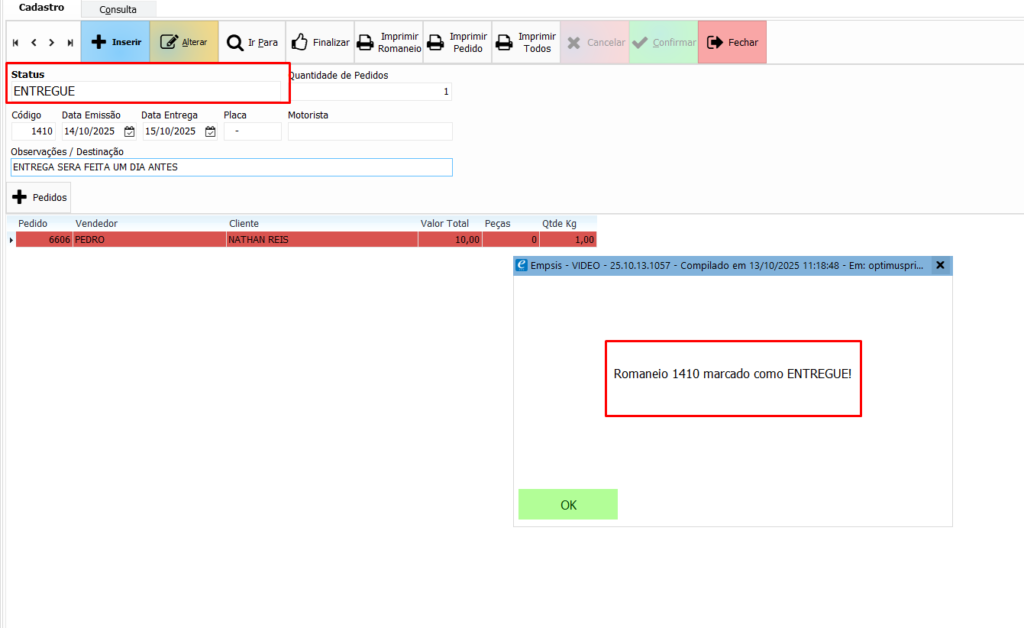
Task: Open the Data Entrega calendar picker
Action: click(210, 131)
